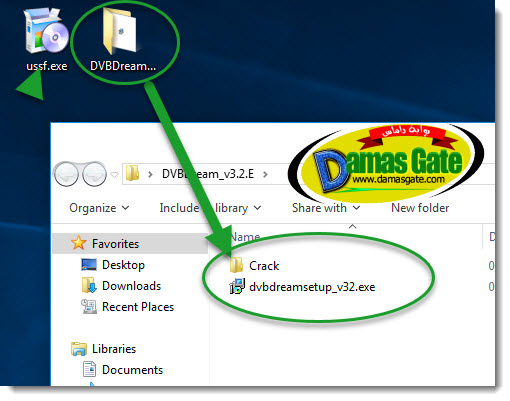Click the Forward navigation button
This screenshot has height=401, width=510.
pos(94,174)
